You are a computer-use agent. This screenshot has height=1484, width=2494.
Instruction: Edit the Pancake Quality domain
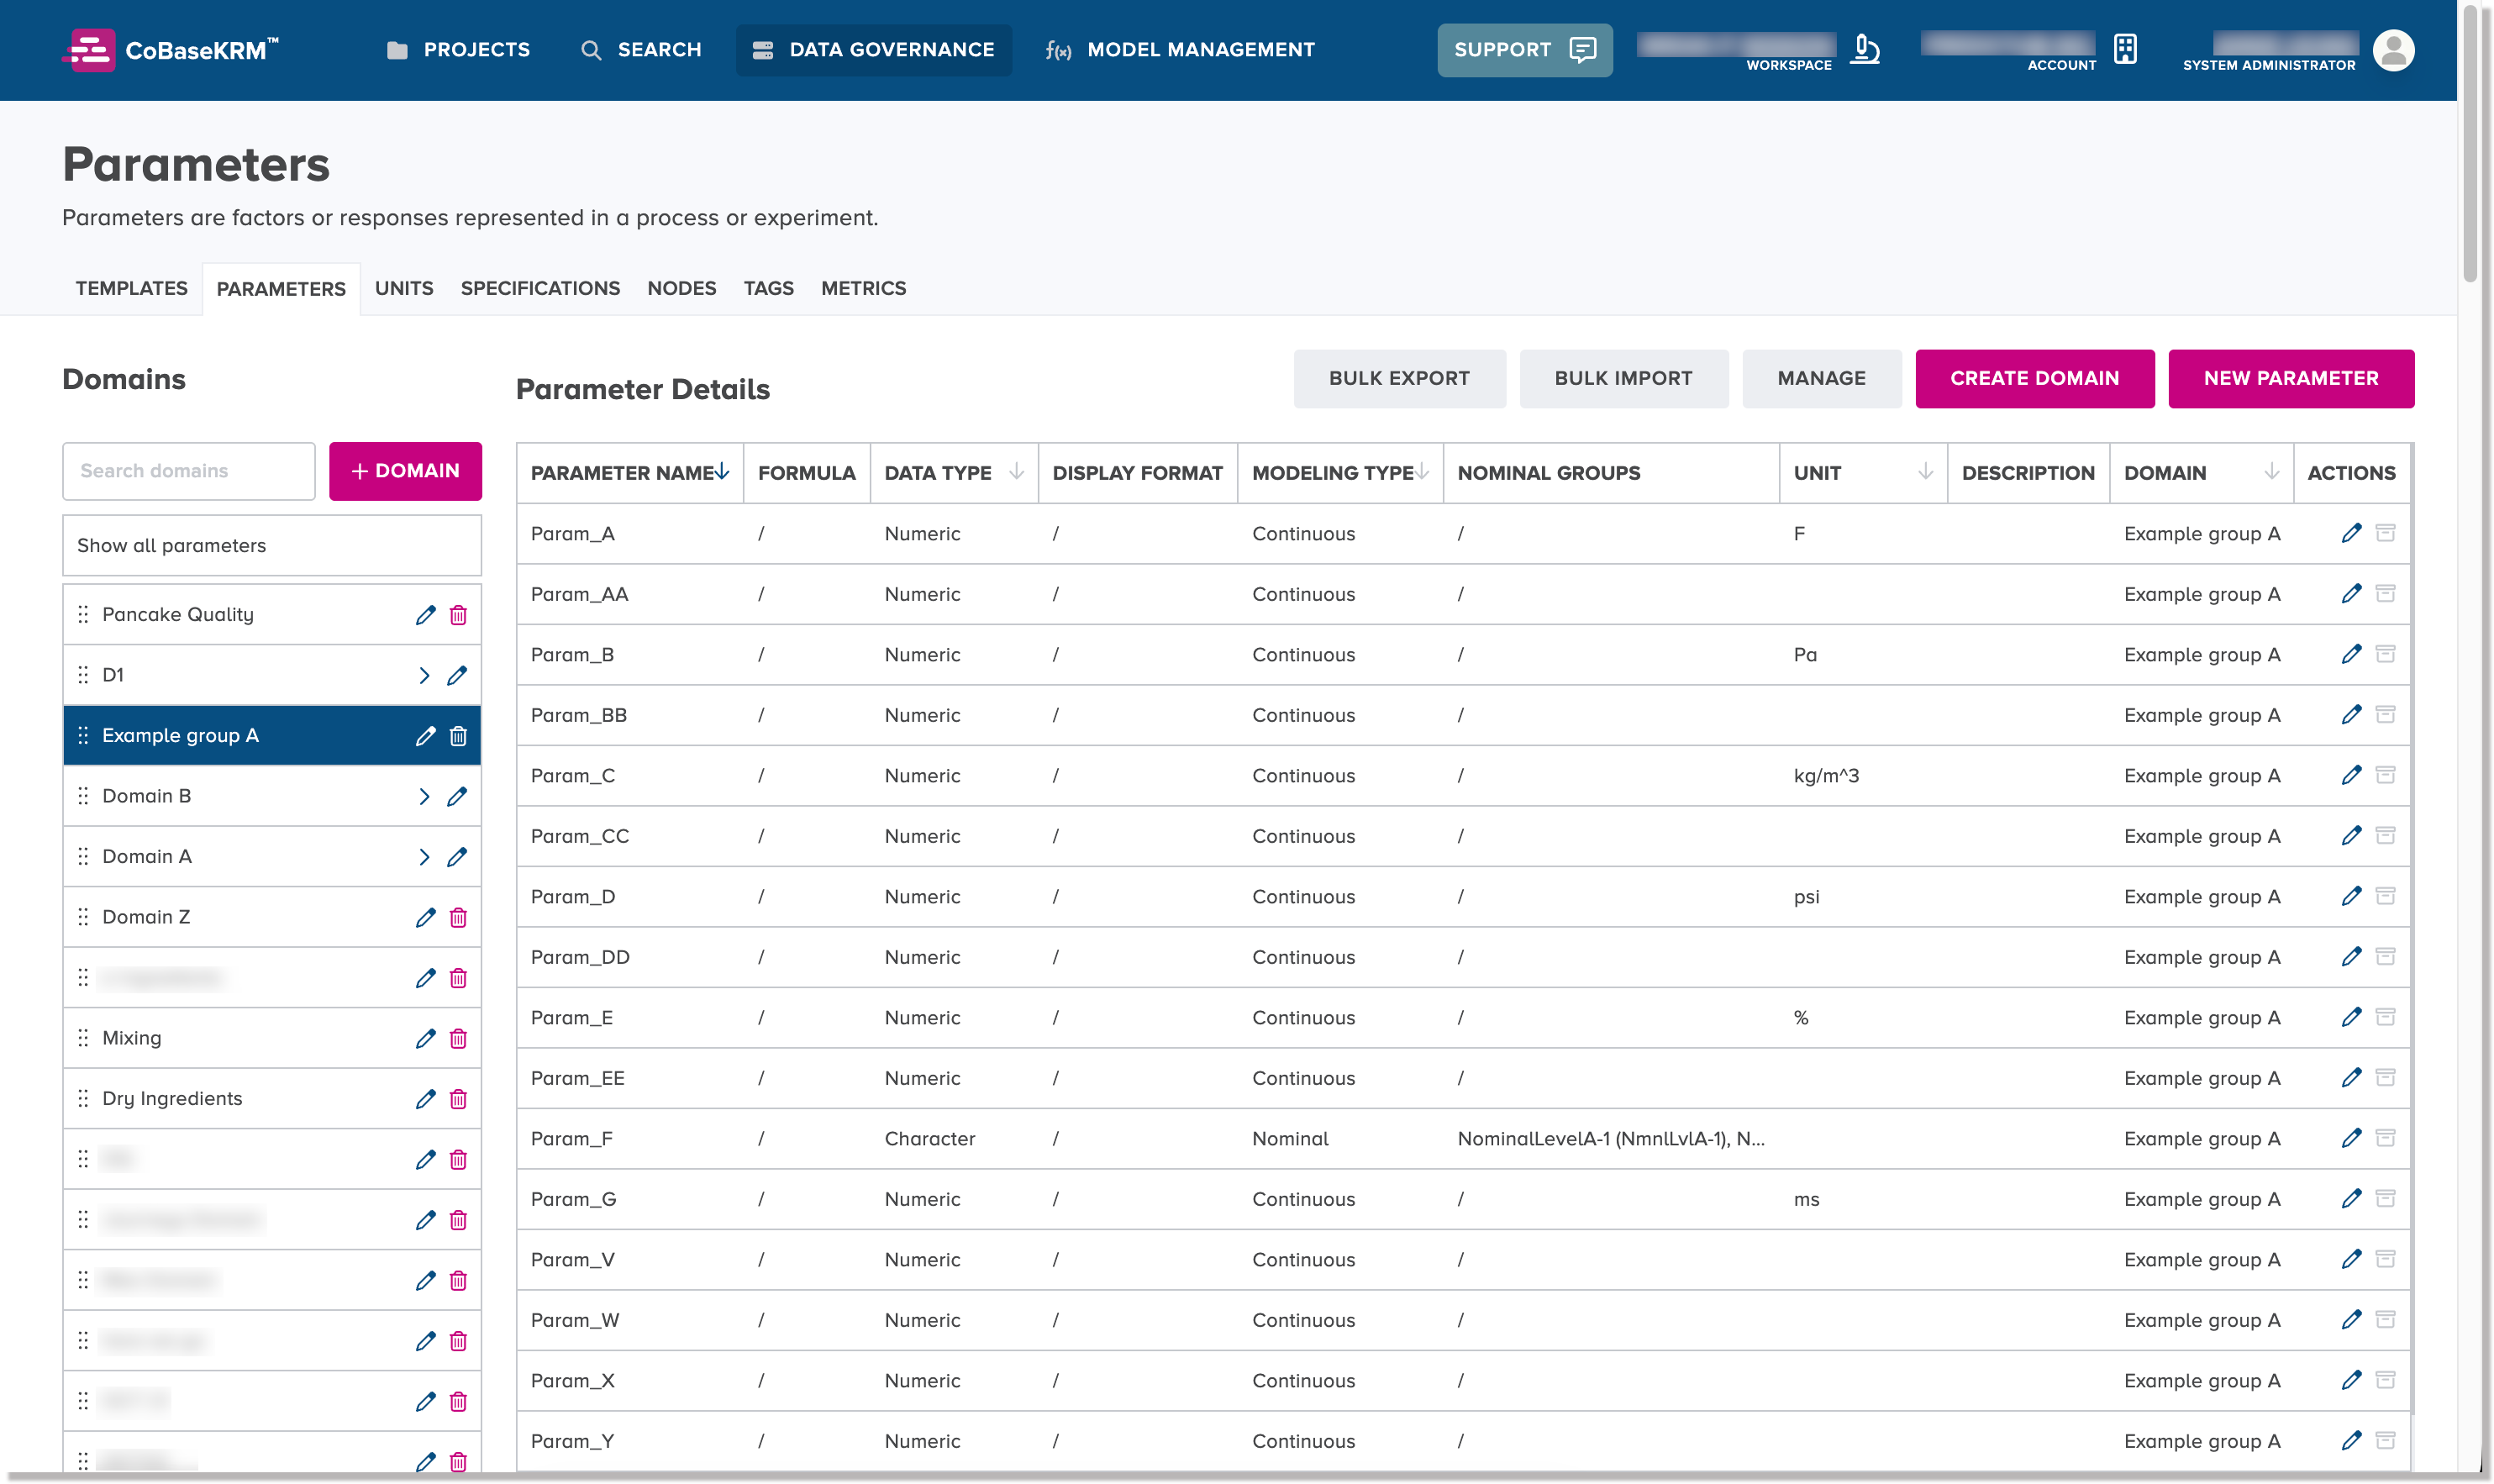425,615
